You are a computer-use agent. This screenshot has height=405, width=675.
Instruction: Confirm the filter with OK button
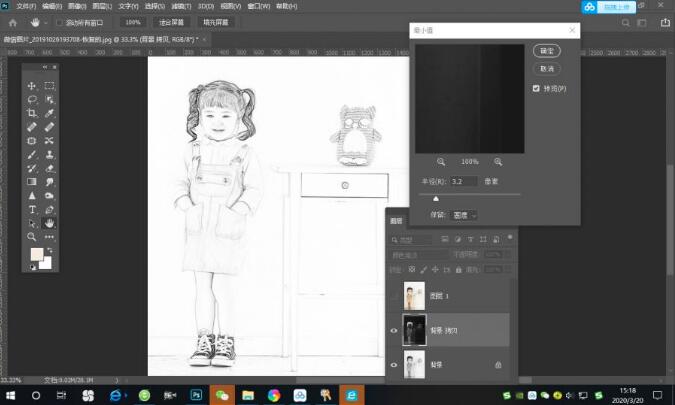pyautogui.click(x=547, y=51)
